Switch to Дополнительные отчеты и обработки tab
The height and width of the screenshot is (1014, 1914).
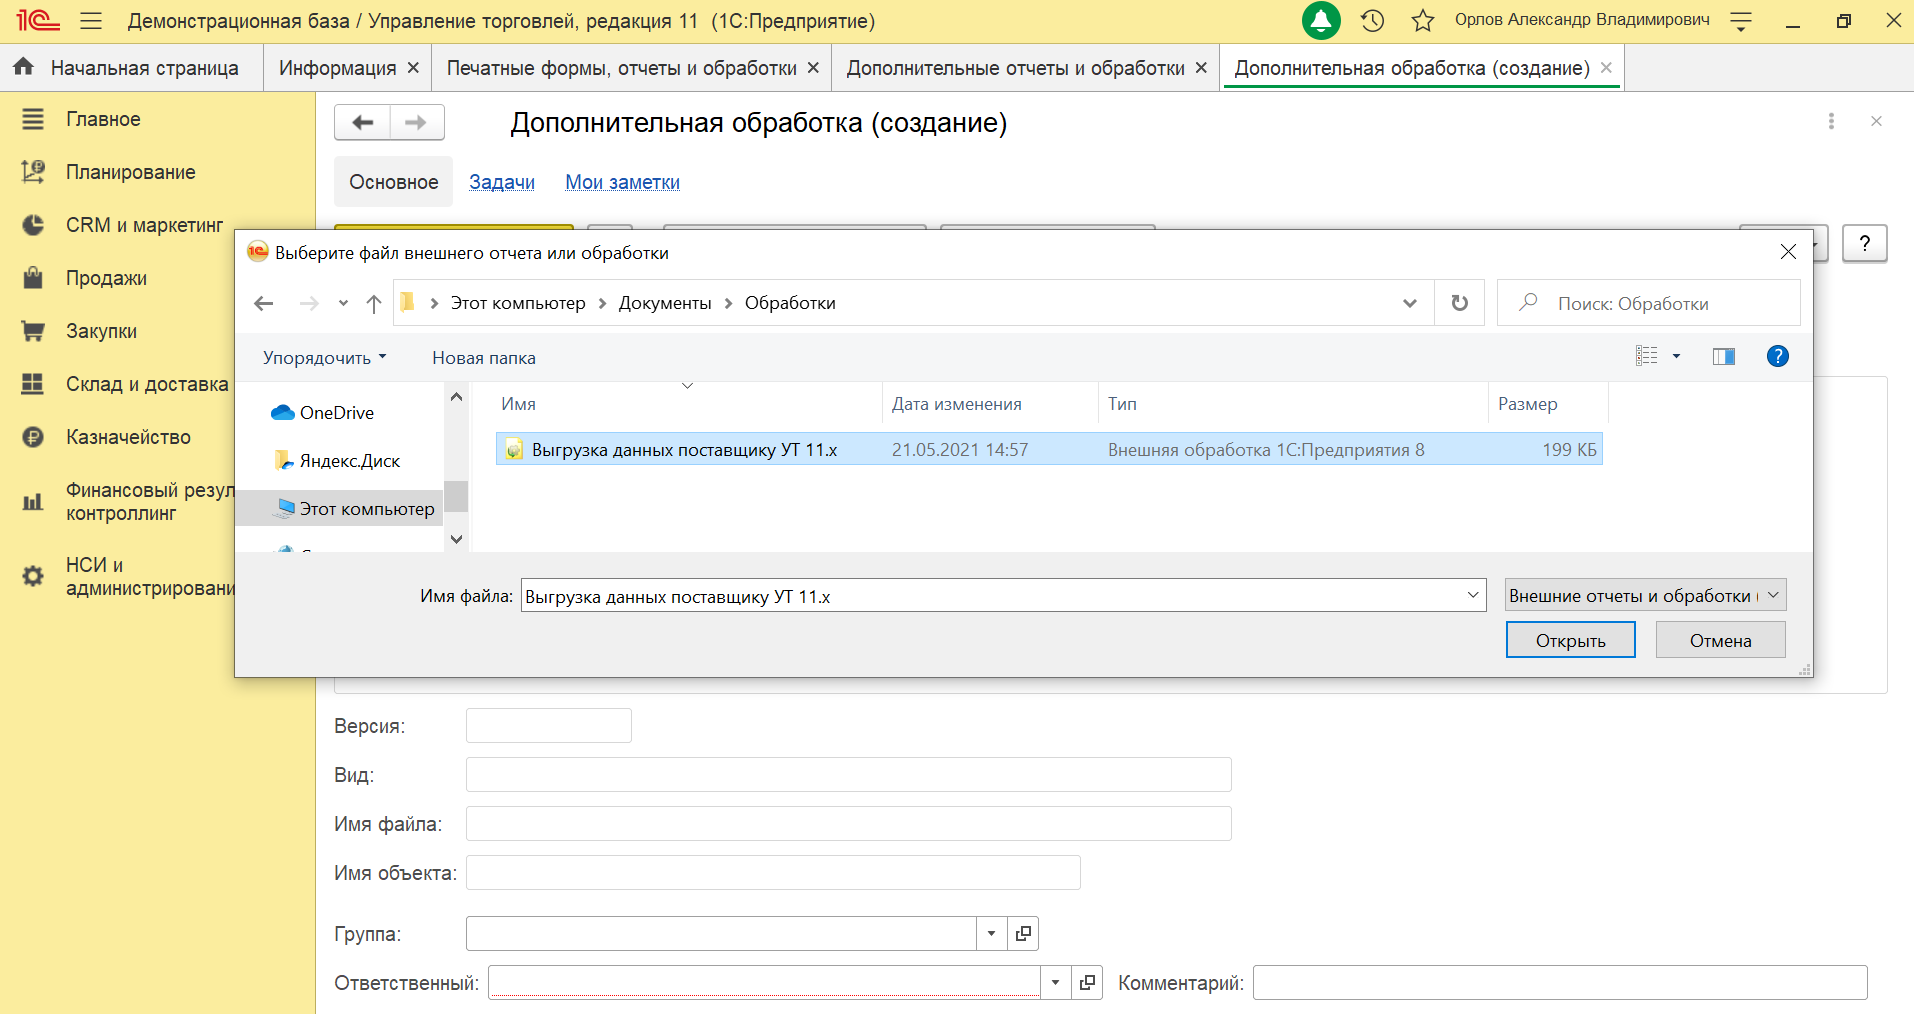1015,67
